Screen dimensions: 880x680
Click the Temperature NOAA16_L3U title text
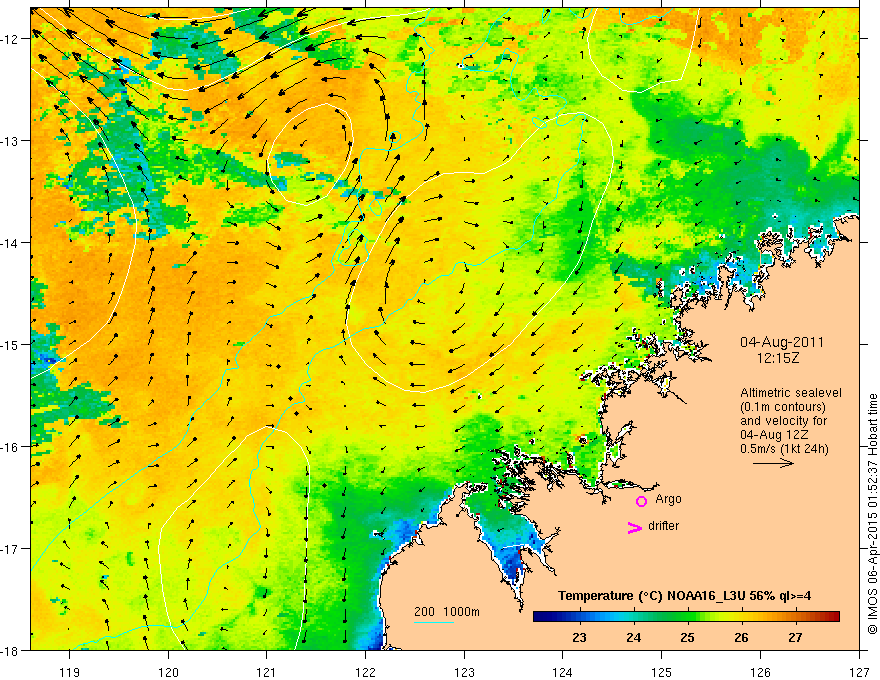pos(684,596)
